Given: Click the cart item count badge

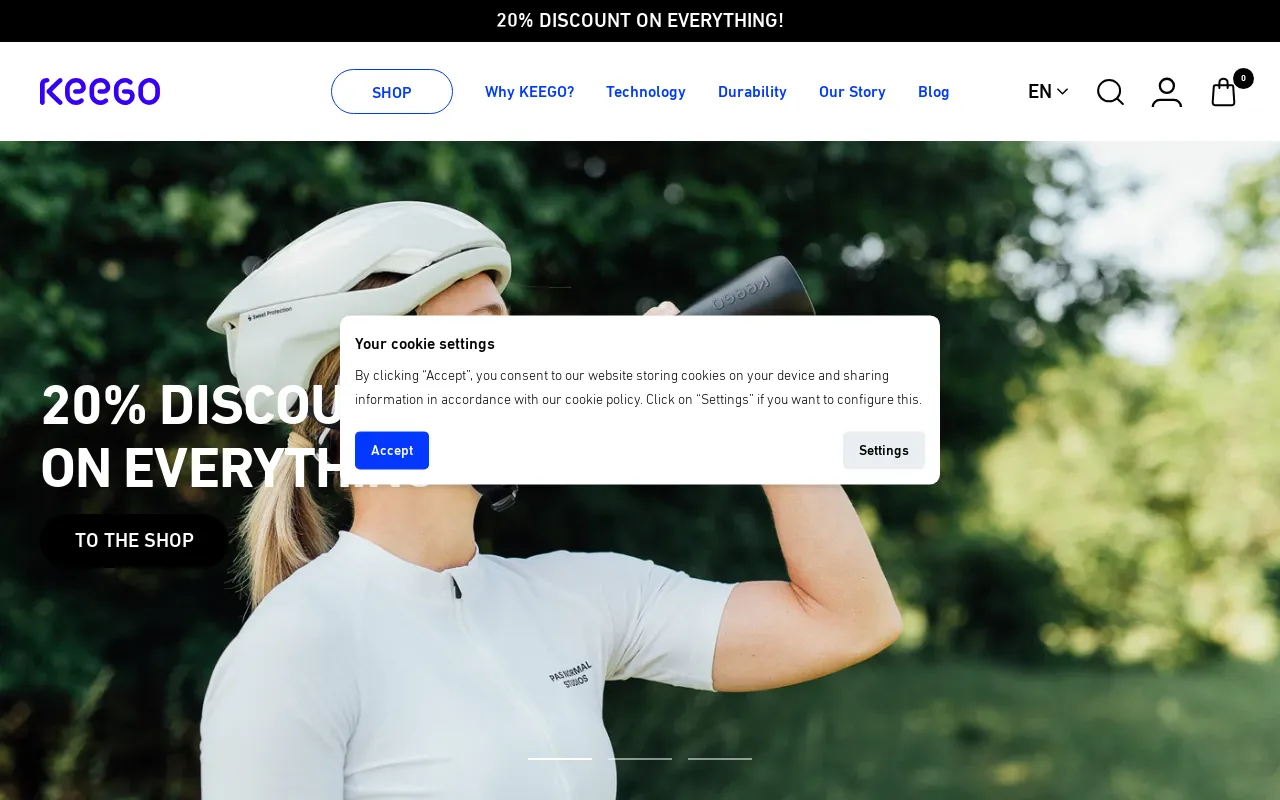Looking at the screenshot, I should click(x=1243, y=78).
